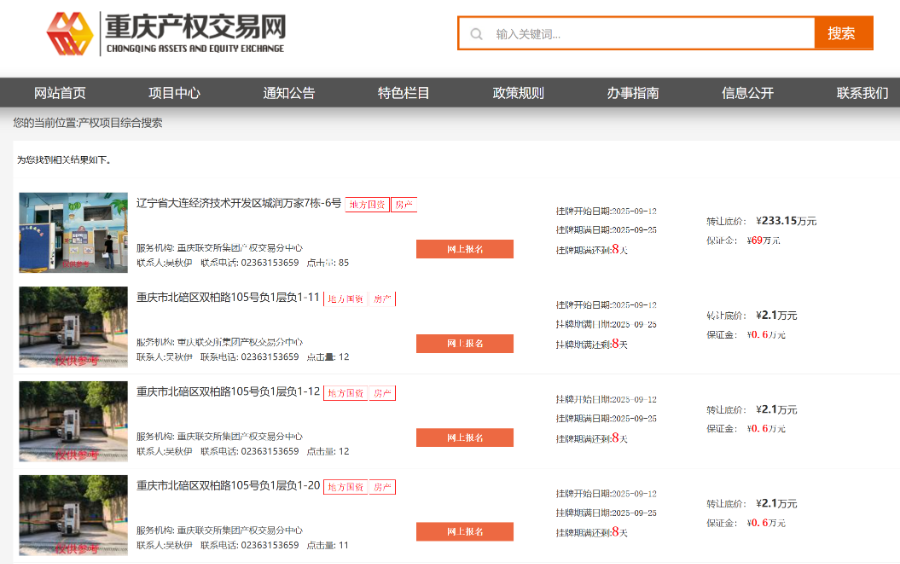Select 通知公告 in the navigation bar
Screen dimensions: 900x564
[289, 93]
